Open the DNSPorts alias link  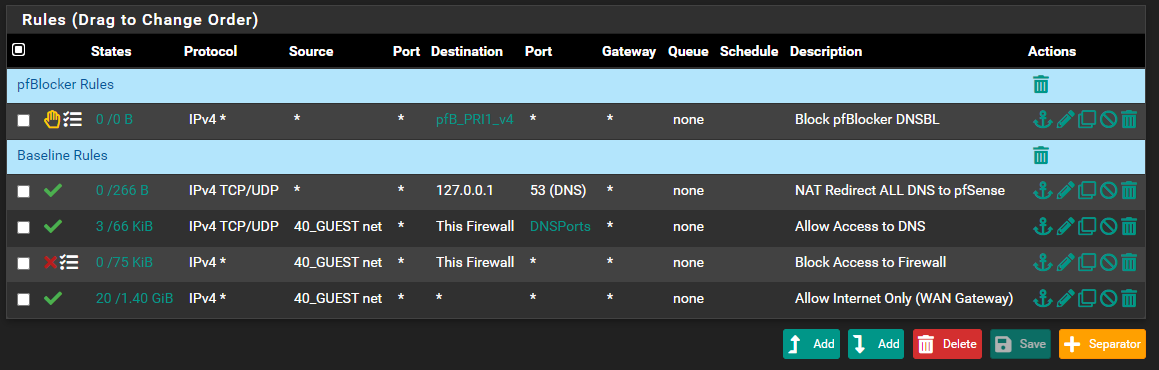[560, 227]
